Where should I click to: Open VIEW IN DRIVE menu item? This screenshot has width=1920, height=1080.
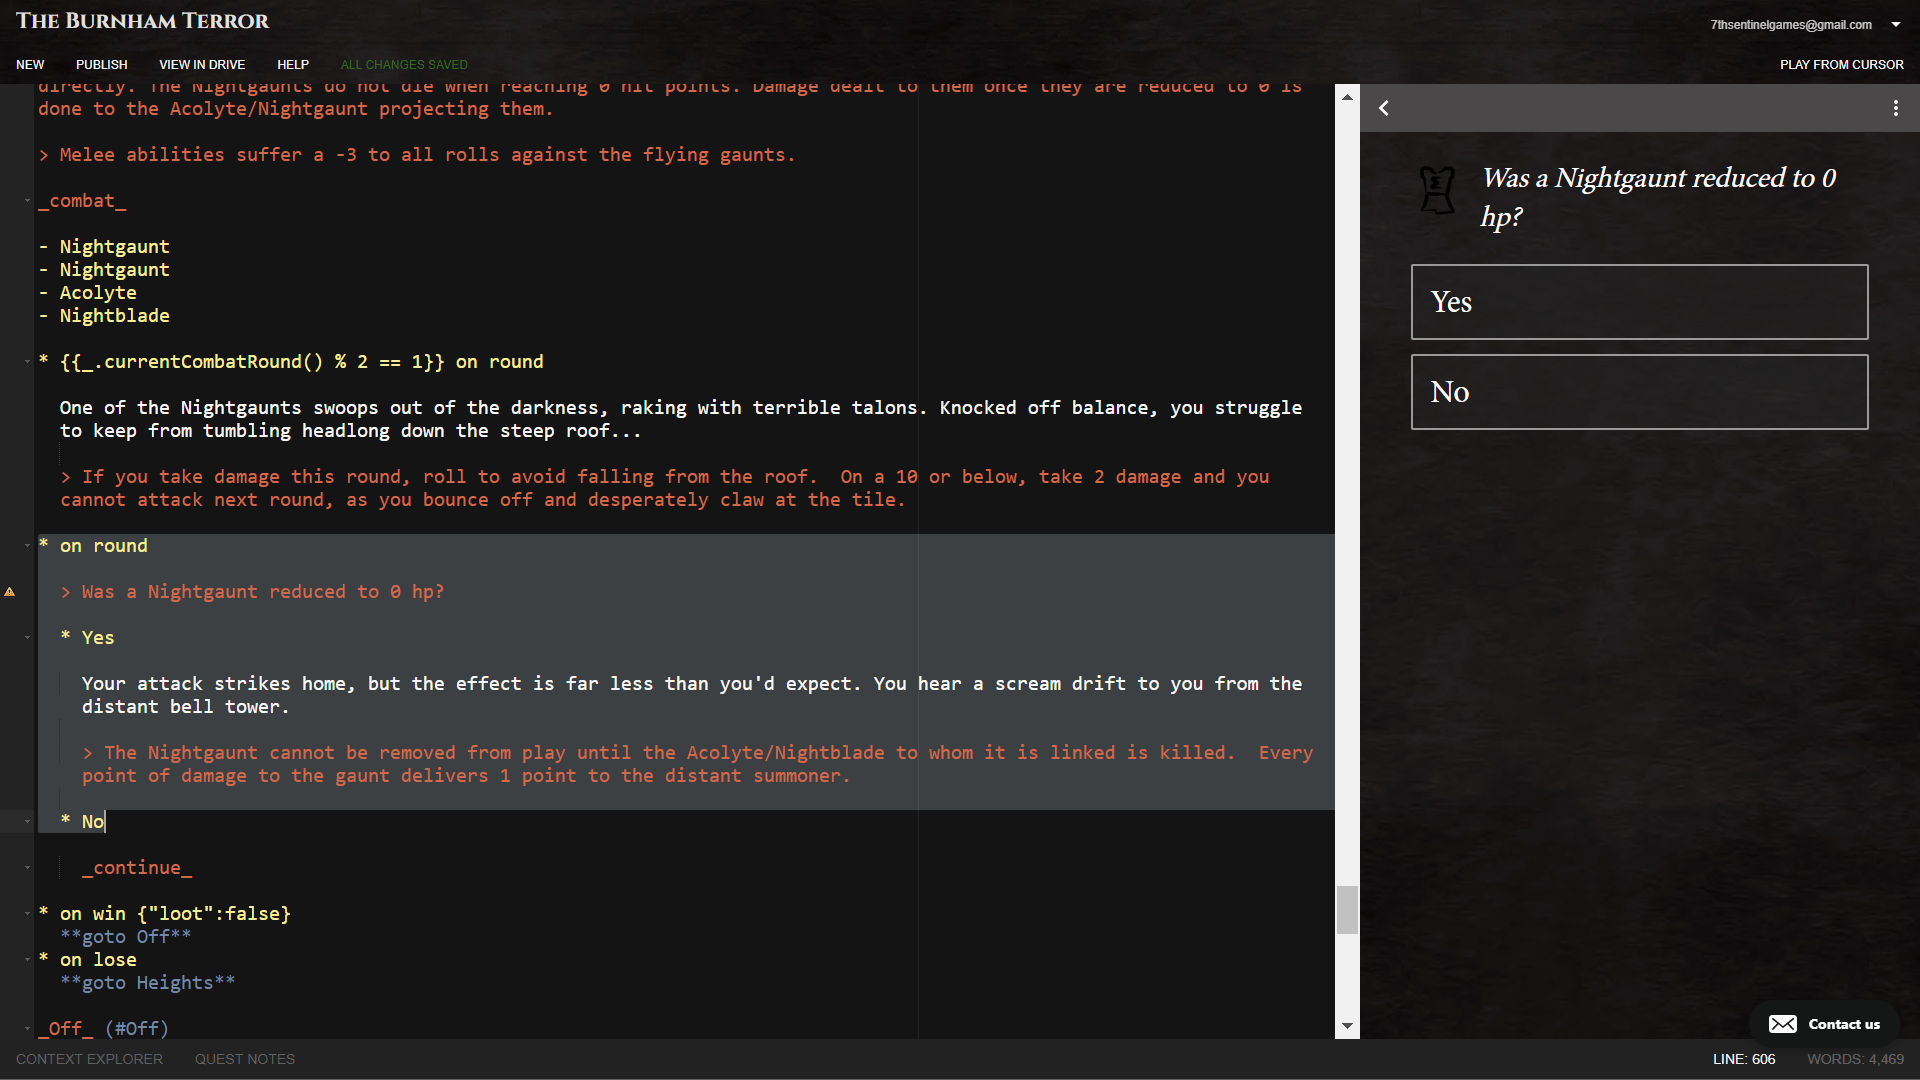[201, 64]
